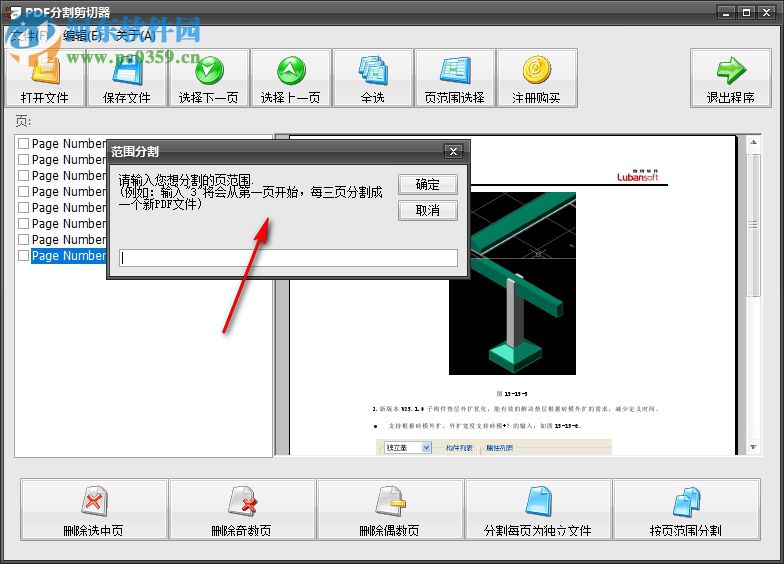Focus the page range input field

[288, 258]
